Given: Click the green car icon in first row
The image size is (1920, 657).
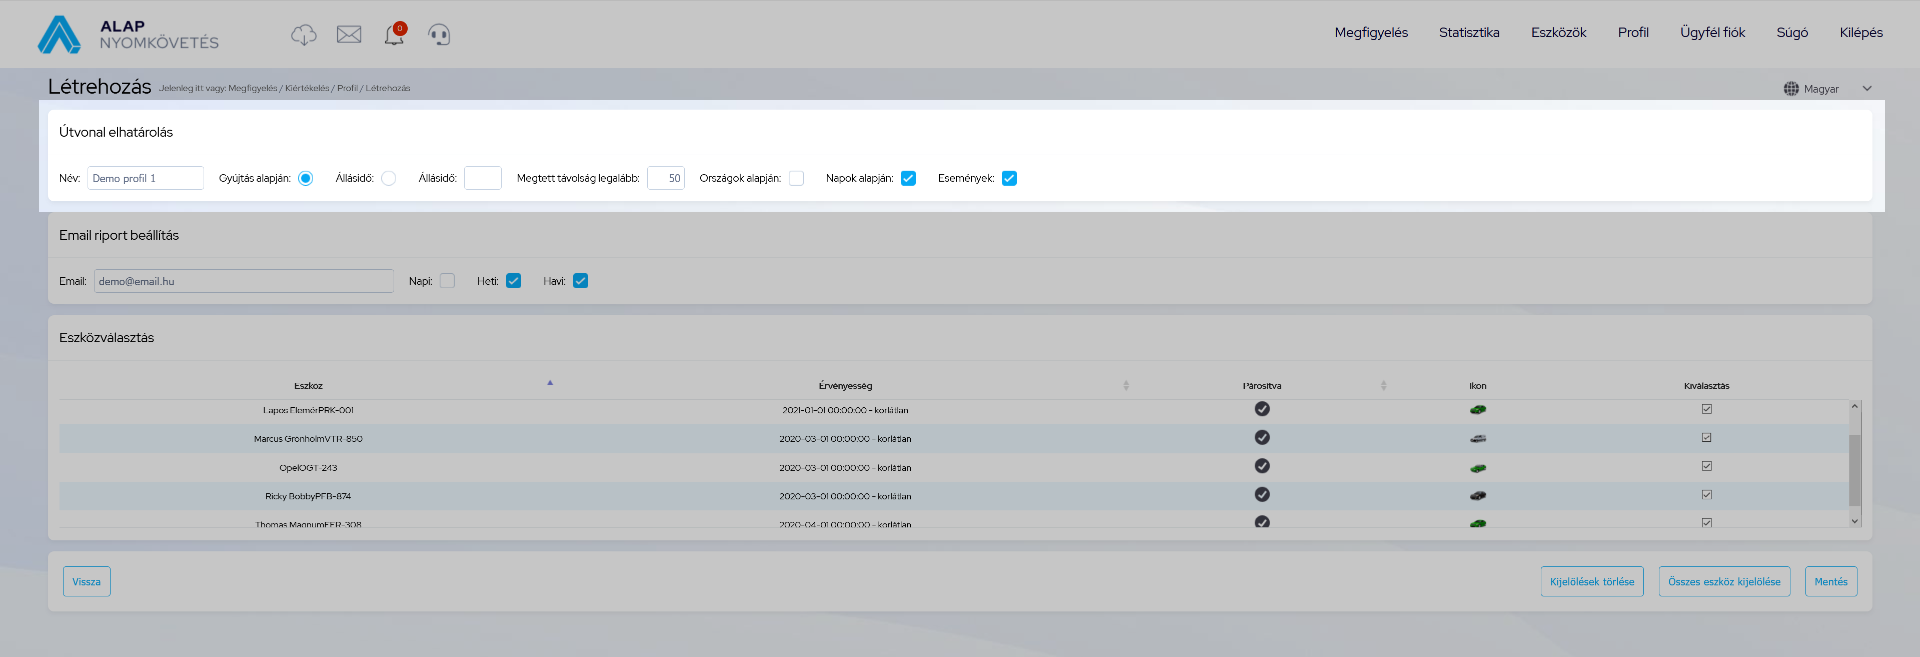Looking at the screenshot, I should pyautogui.click(x=1477, y=410).
